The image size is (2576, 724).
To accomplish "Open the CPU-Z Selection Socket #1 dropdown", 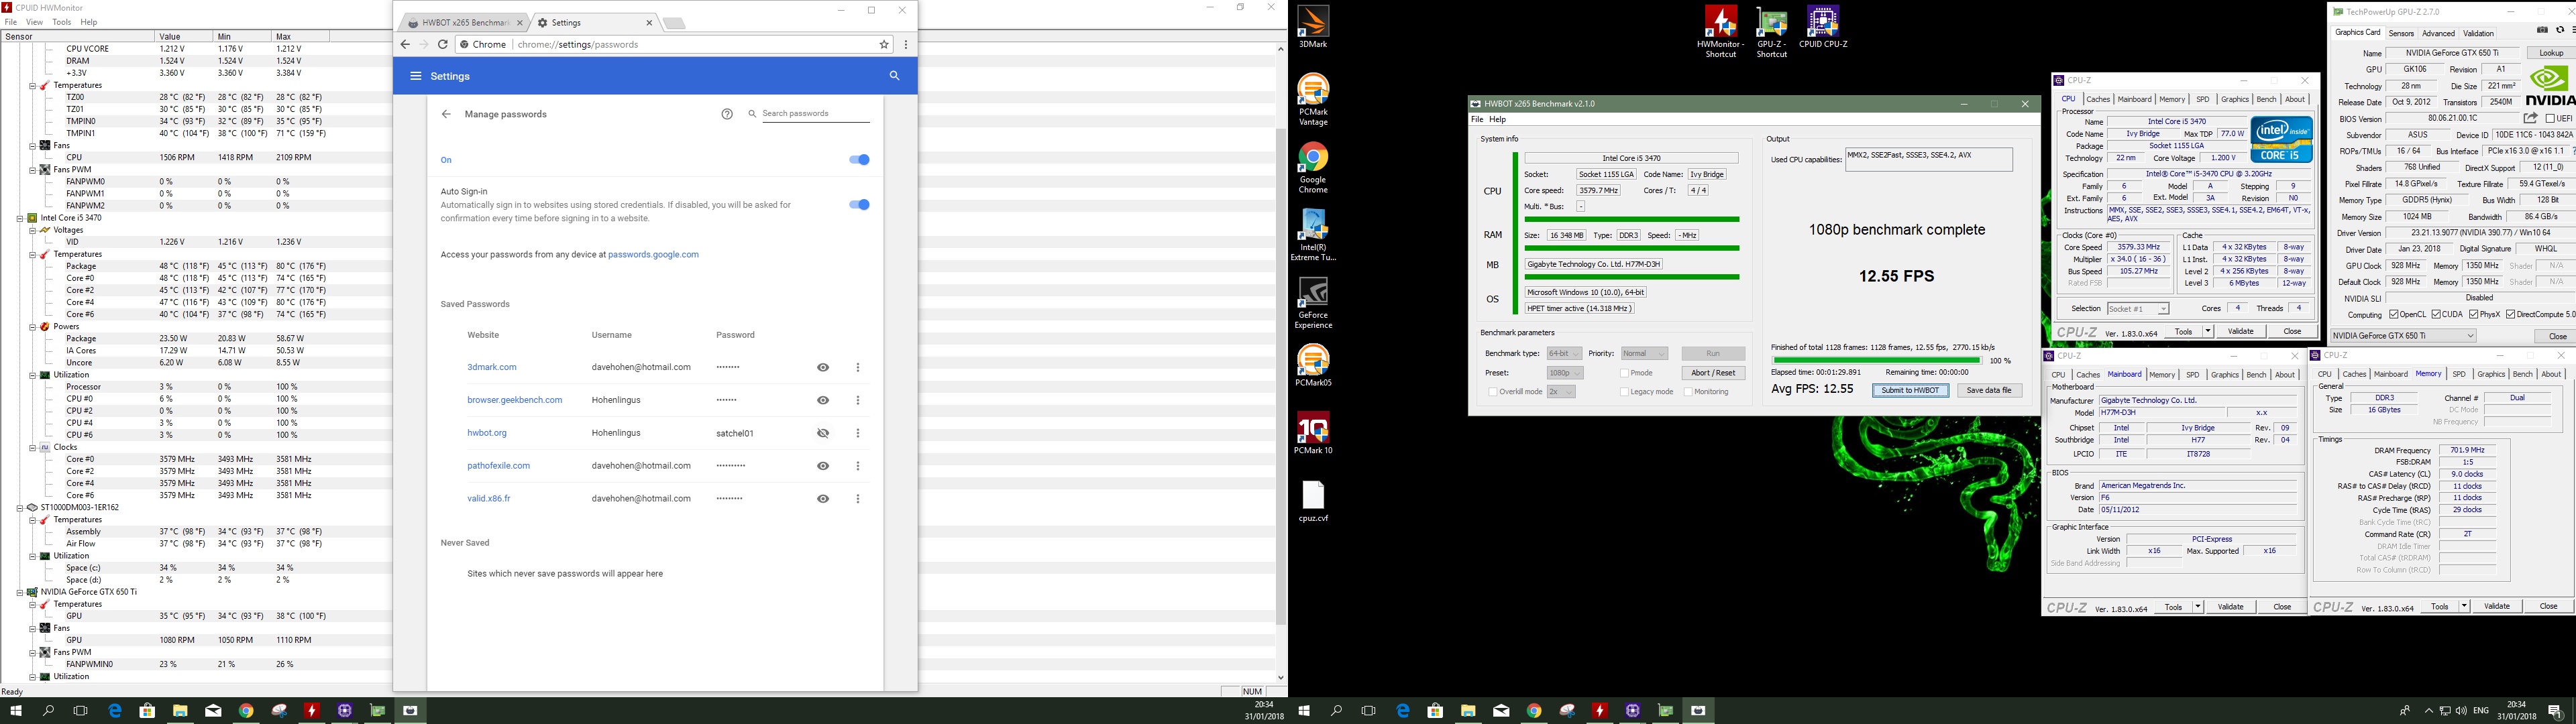I will (2137, 309).
